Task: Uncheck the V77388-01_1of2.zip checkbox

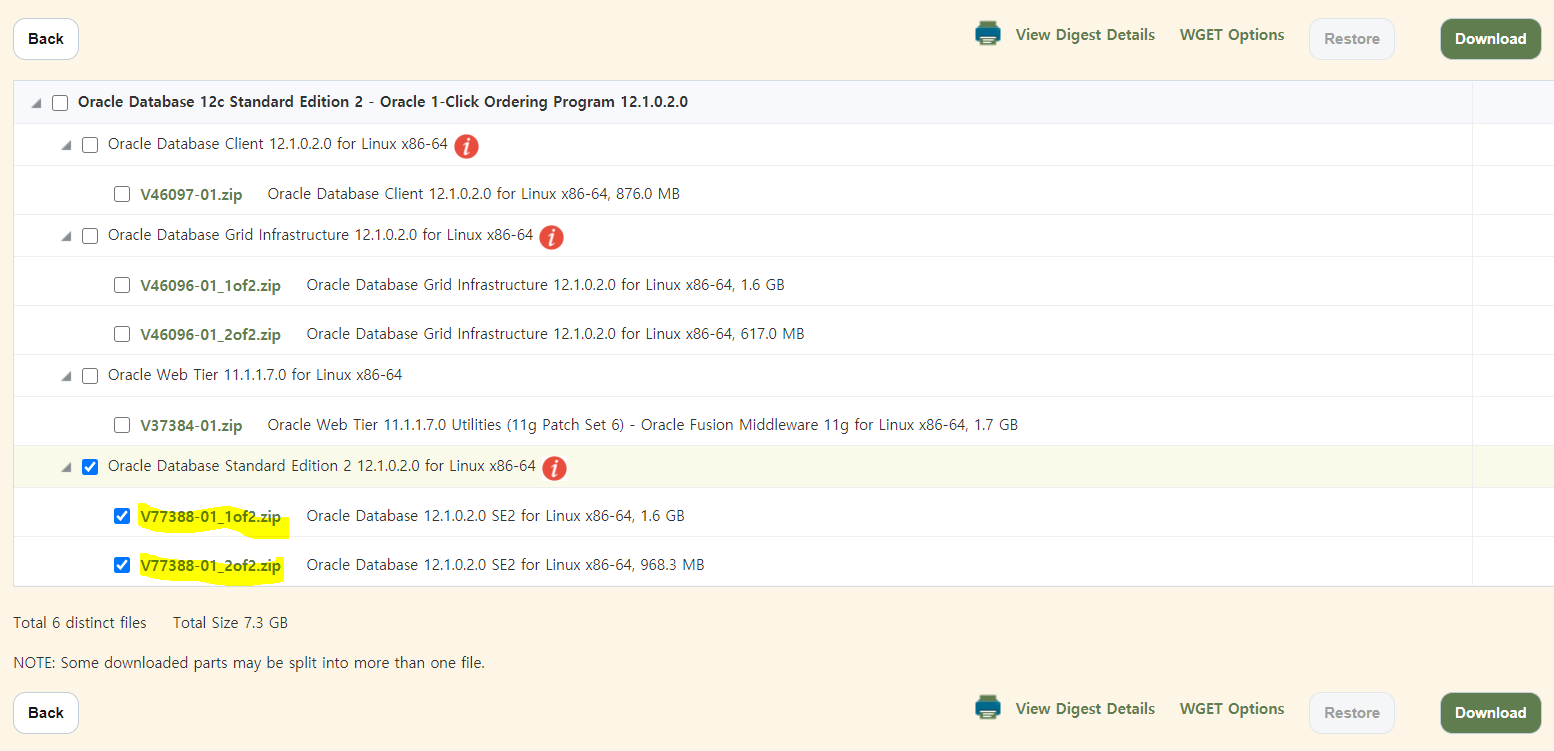Action: pos(122,516)
